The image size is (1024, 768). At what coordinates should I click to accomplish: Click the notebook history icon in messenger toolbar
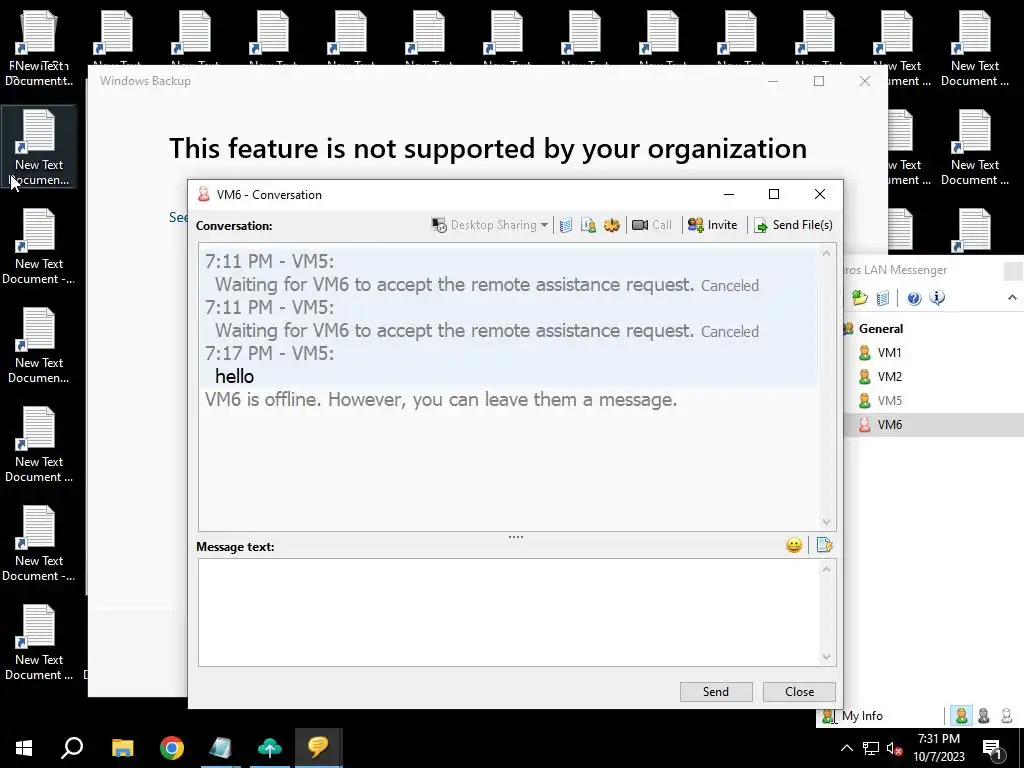(882, 298)
